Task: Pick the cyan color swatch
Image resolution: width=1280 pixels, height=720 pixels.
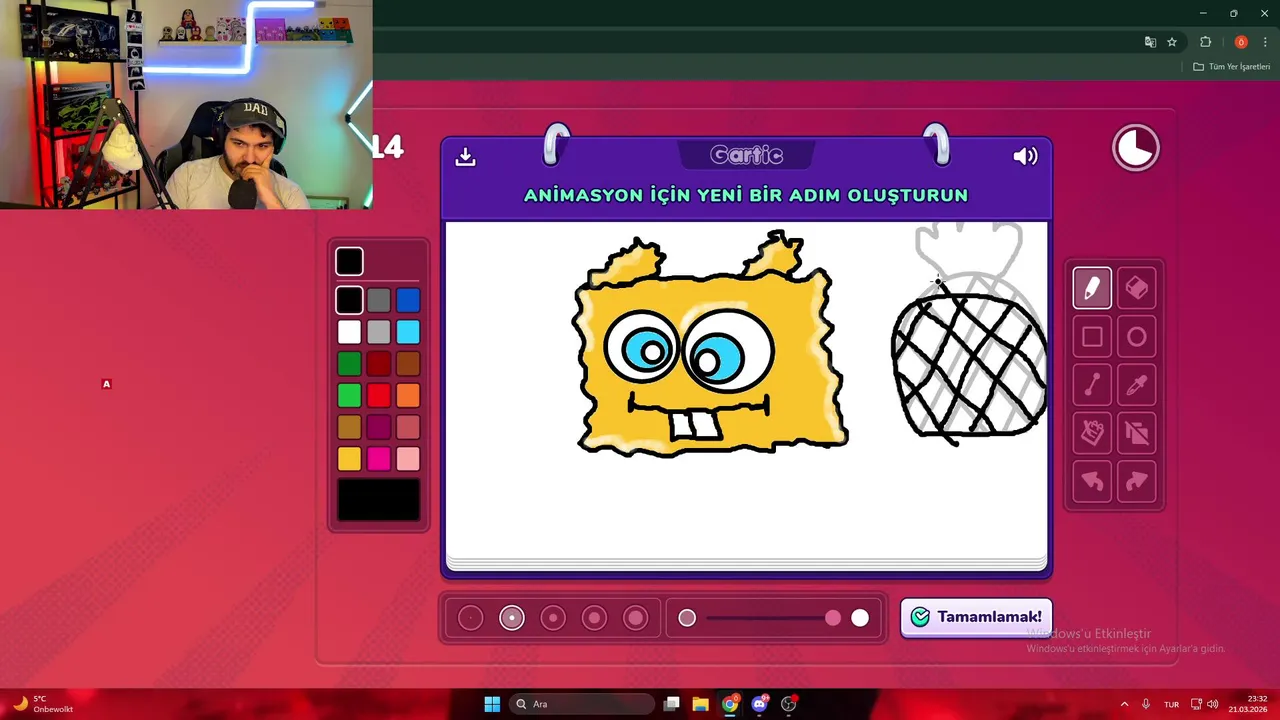Action: [408, 332]
